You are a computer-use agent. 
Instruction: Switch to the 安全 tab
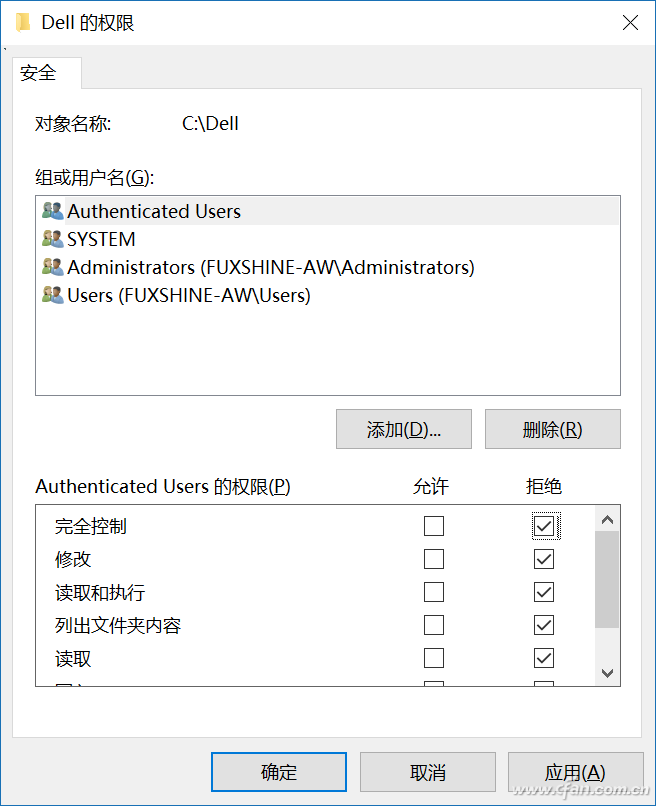tap(39, 73)
